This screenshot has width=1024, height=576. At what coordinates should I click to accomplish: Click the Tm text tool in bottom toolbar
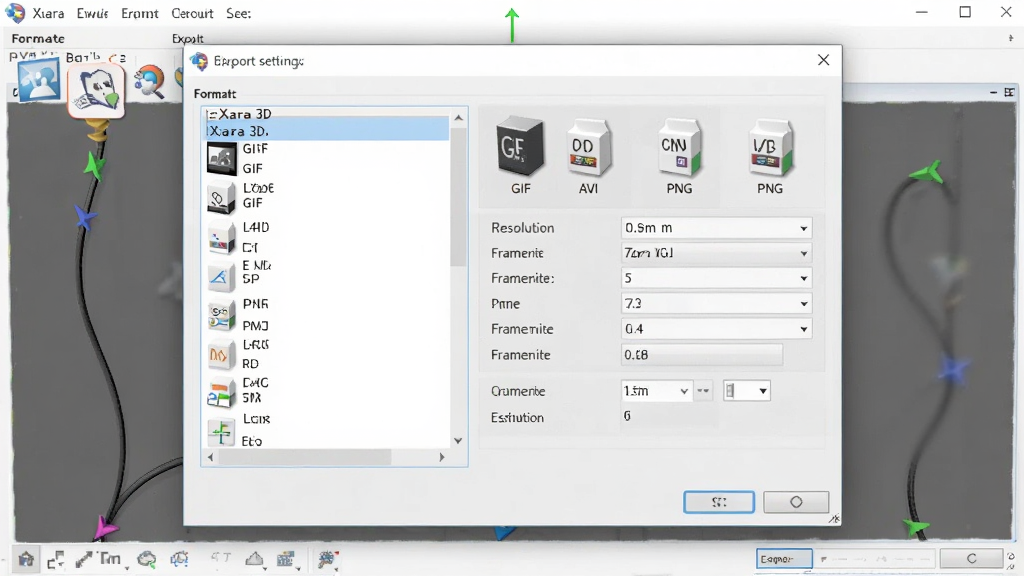click(110, 559)
